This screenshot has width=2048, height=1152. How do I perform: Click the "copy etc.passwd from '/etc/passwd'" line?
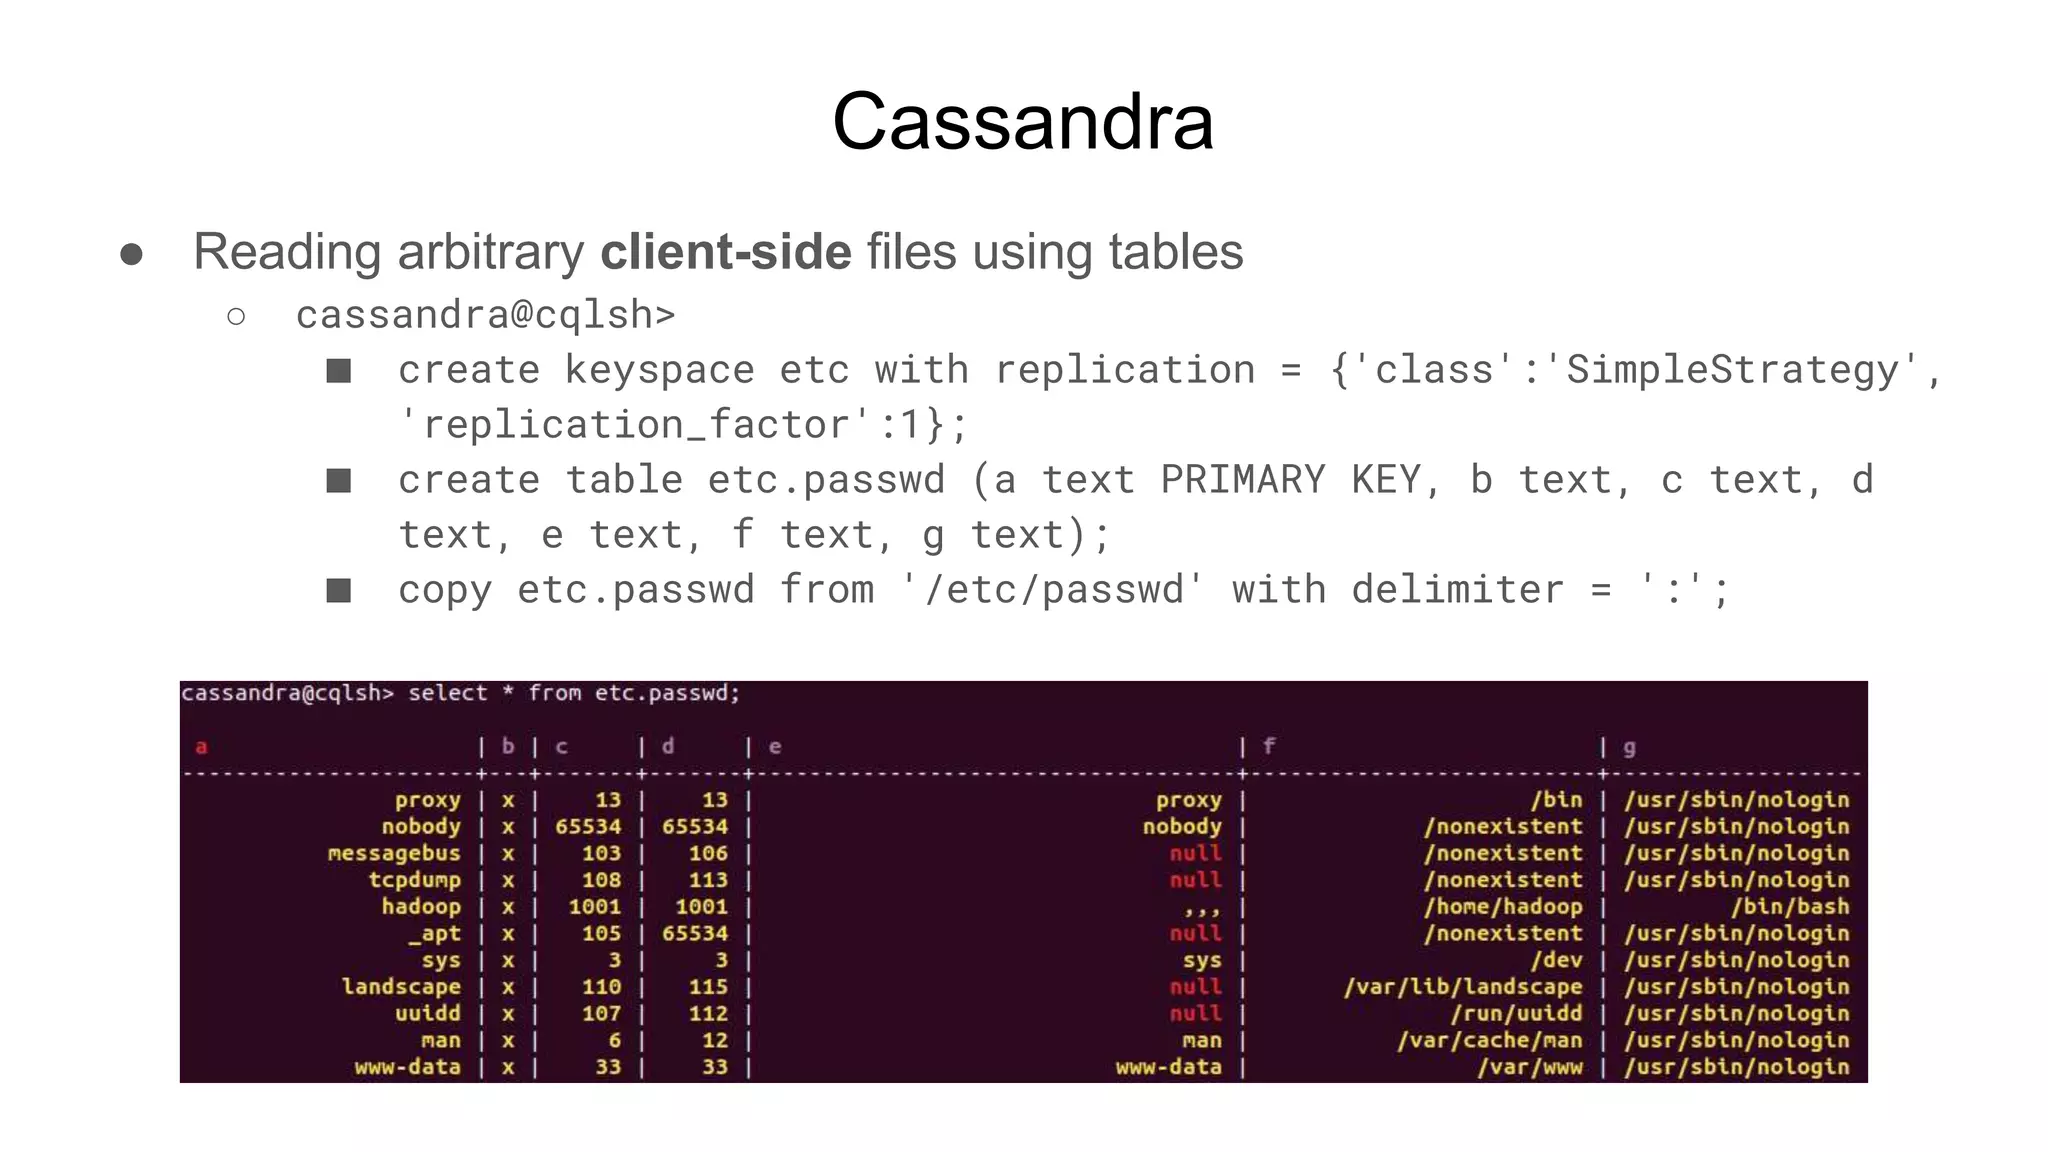tap(1064, 590)
